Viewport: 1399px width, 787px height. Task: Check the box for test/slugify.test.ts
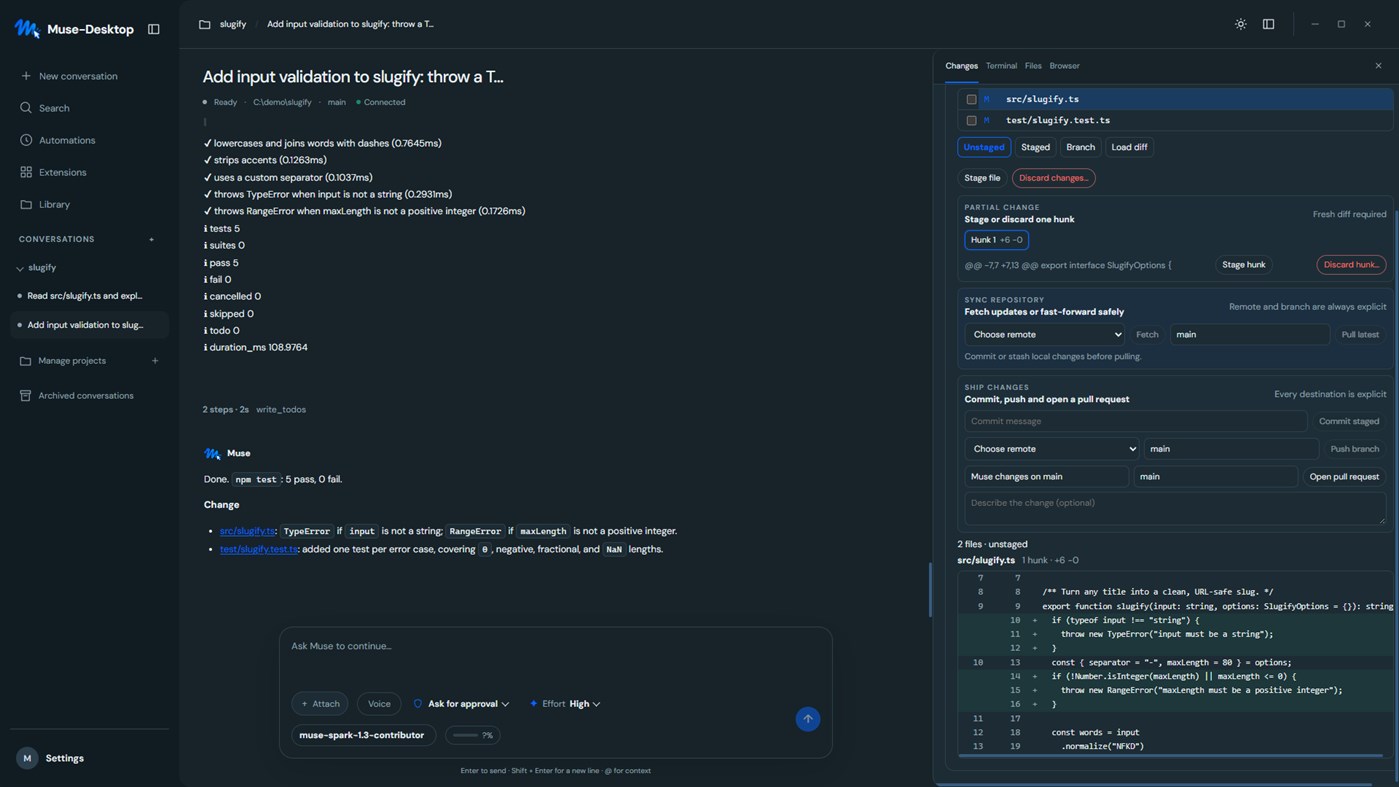point(971,120)
